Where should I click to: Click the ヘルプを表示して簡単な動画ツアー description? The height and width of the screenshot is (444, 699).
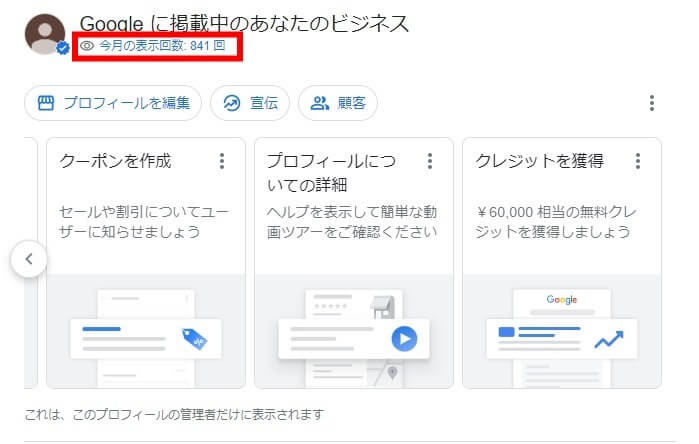click(352, 222)
